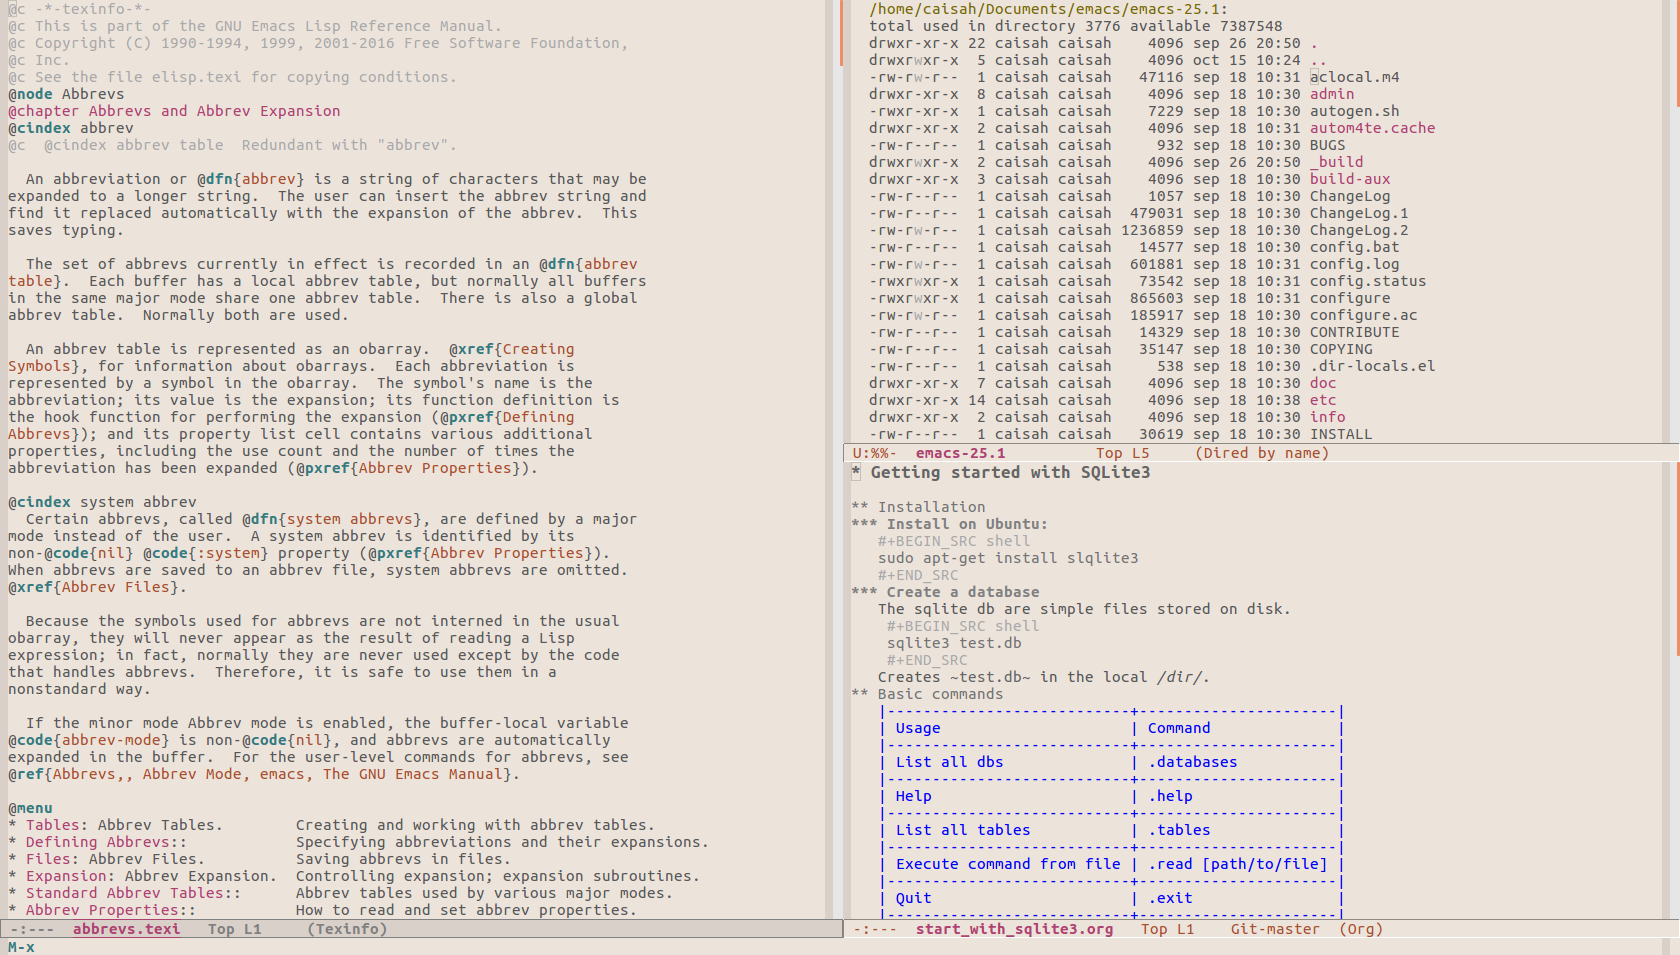
Task: Select config.status file entry
Action: coord(1368,281)
